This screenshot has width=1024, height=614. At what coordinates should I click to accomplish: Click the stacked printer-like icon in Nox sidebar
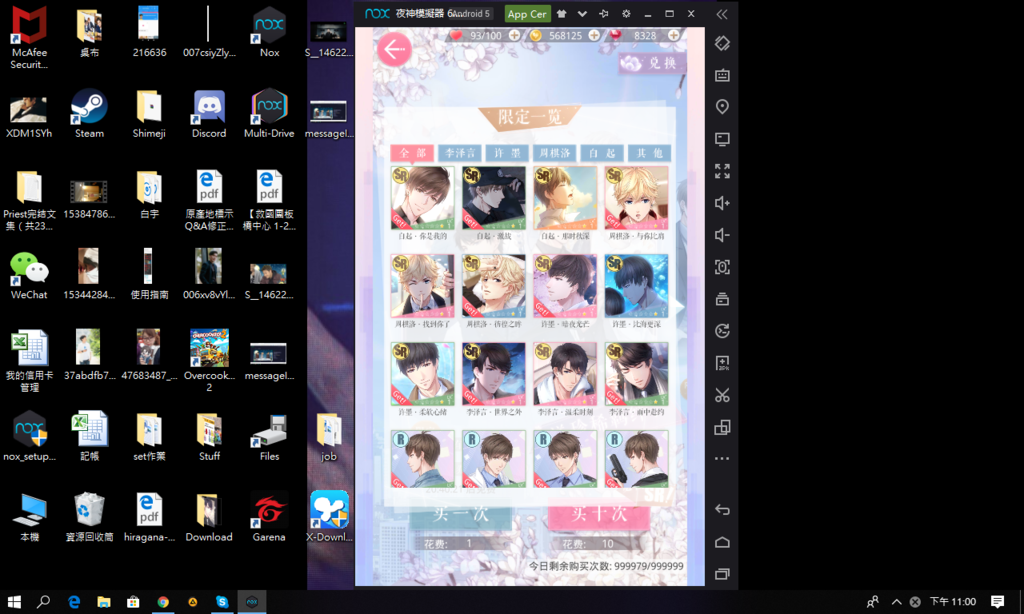point(722,299)
